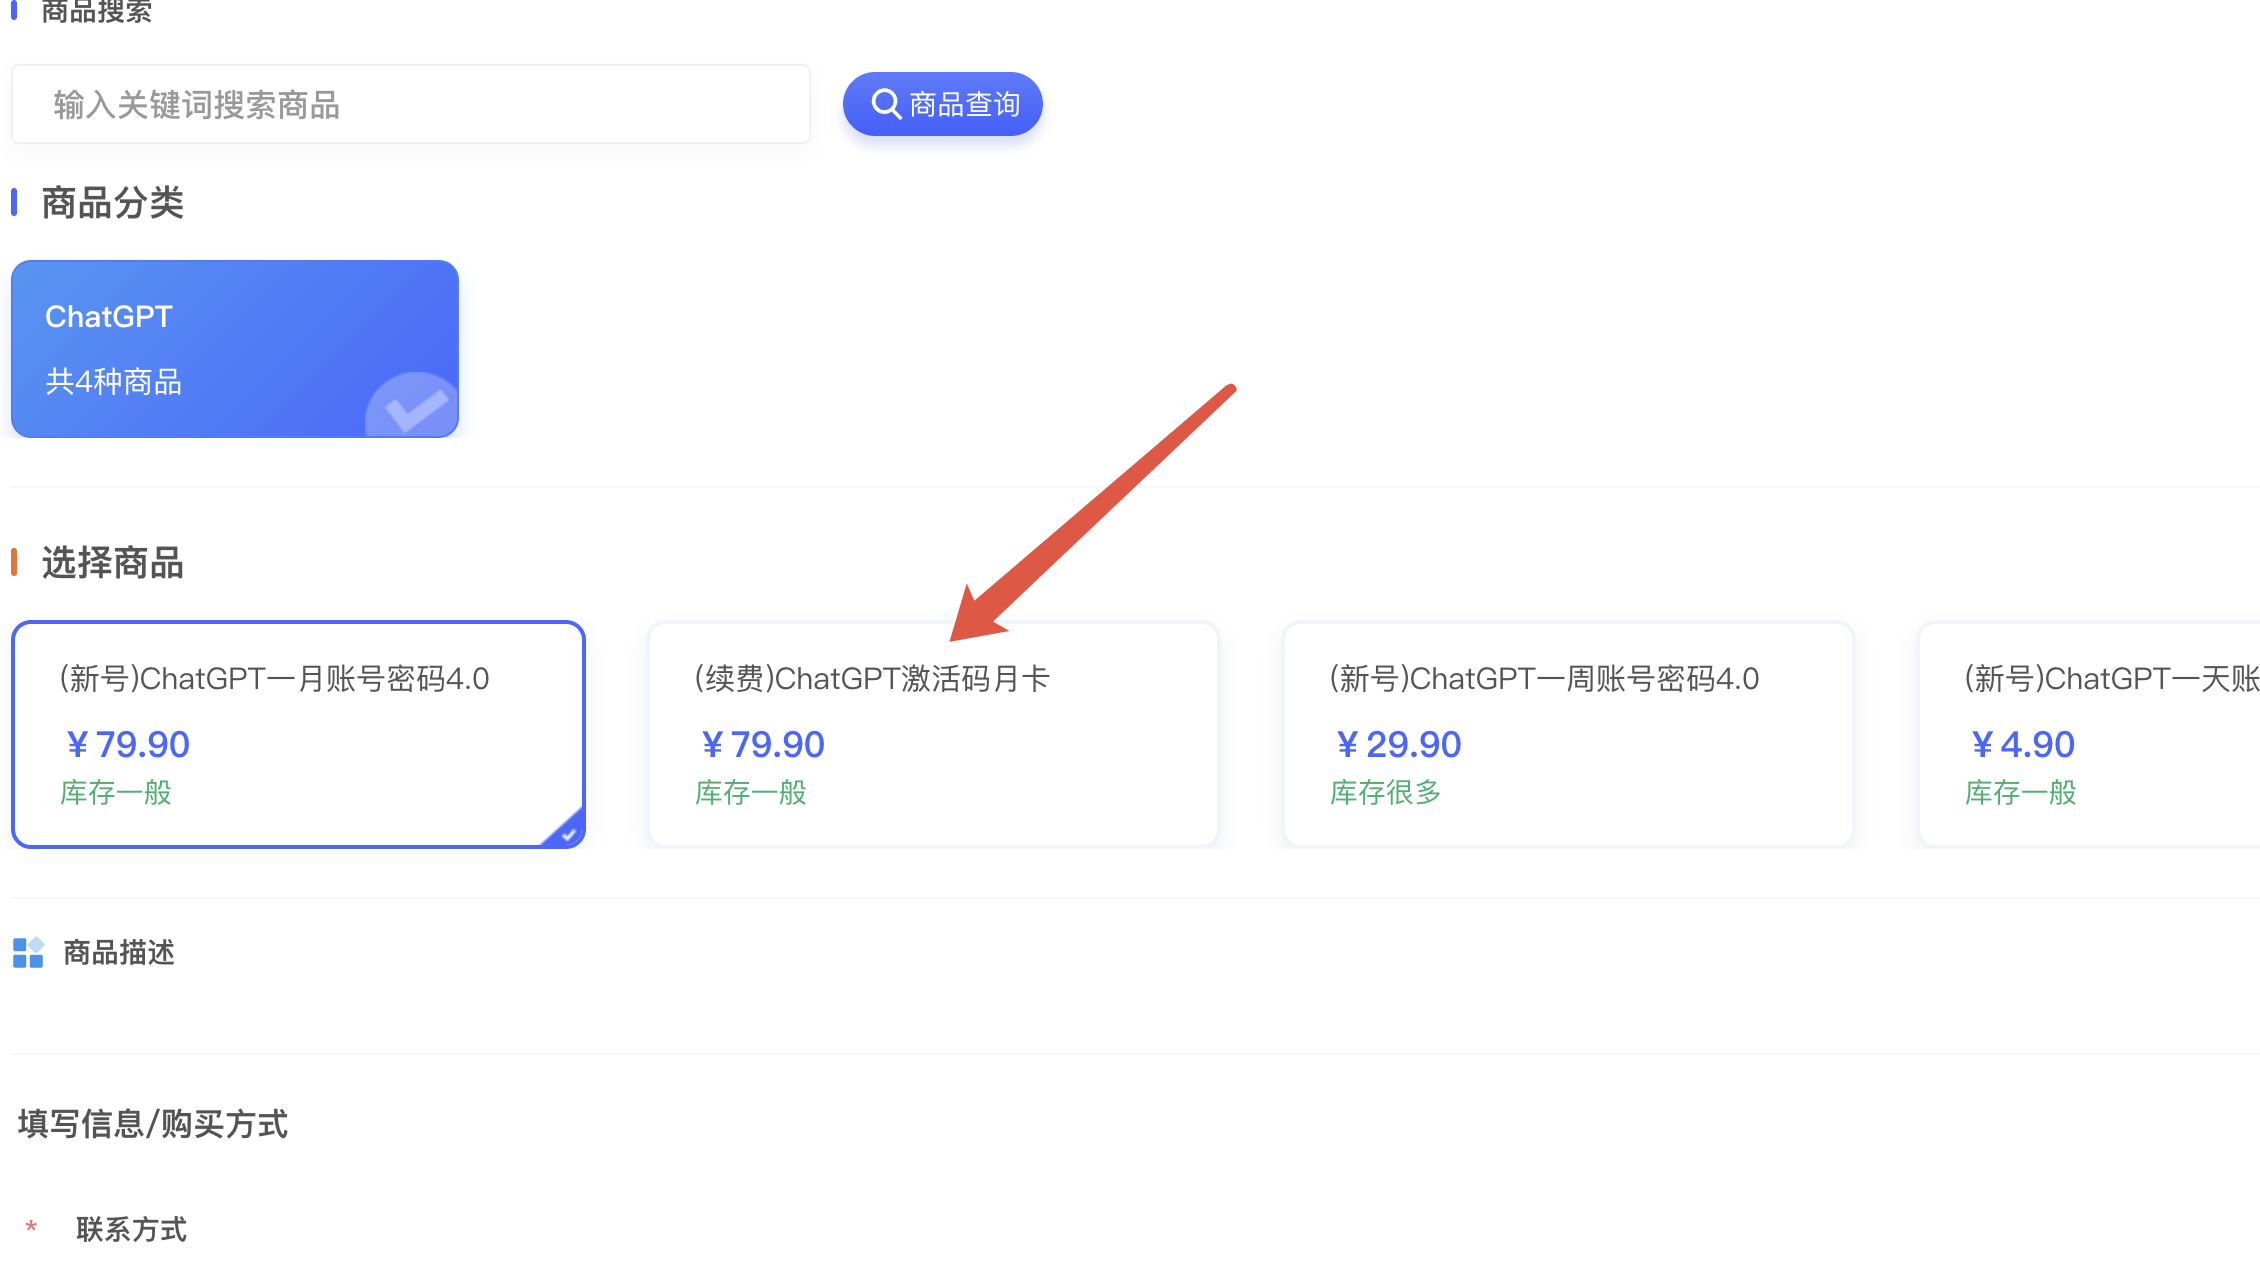2260x1268 pixels.
Task: Click the 商品描述 grid icon
Action: coord(28,952)
